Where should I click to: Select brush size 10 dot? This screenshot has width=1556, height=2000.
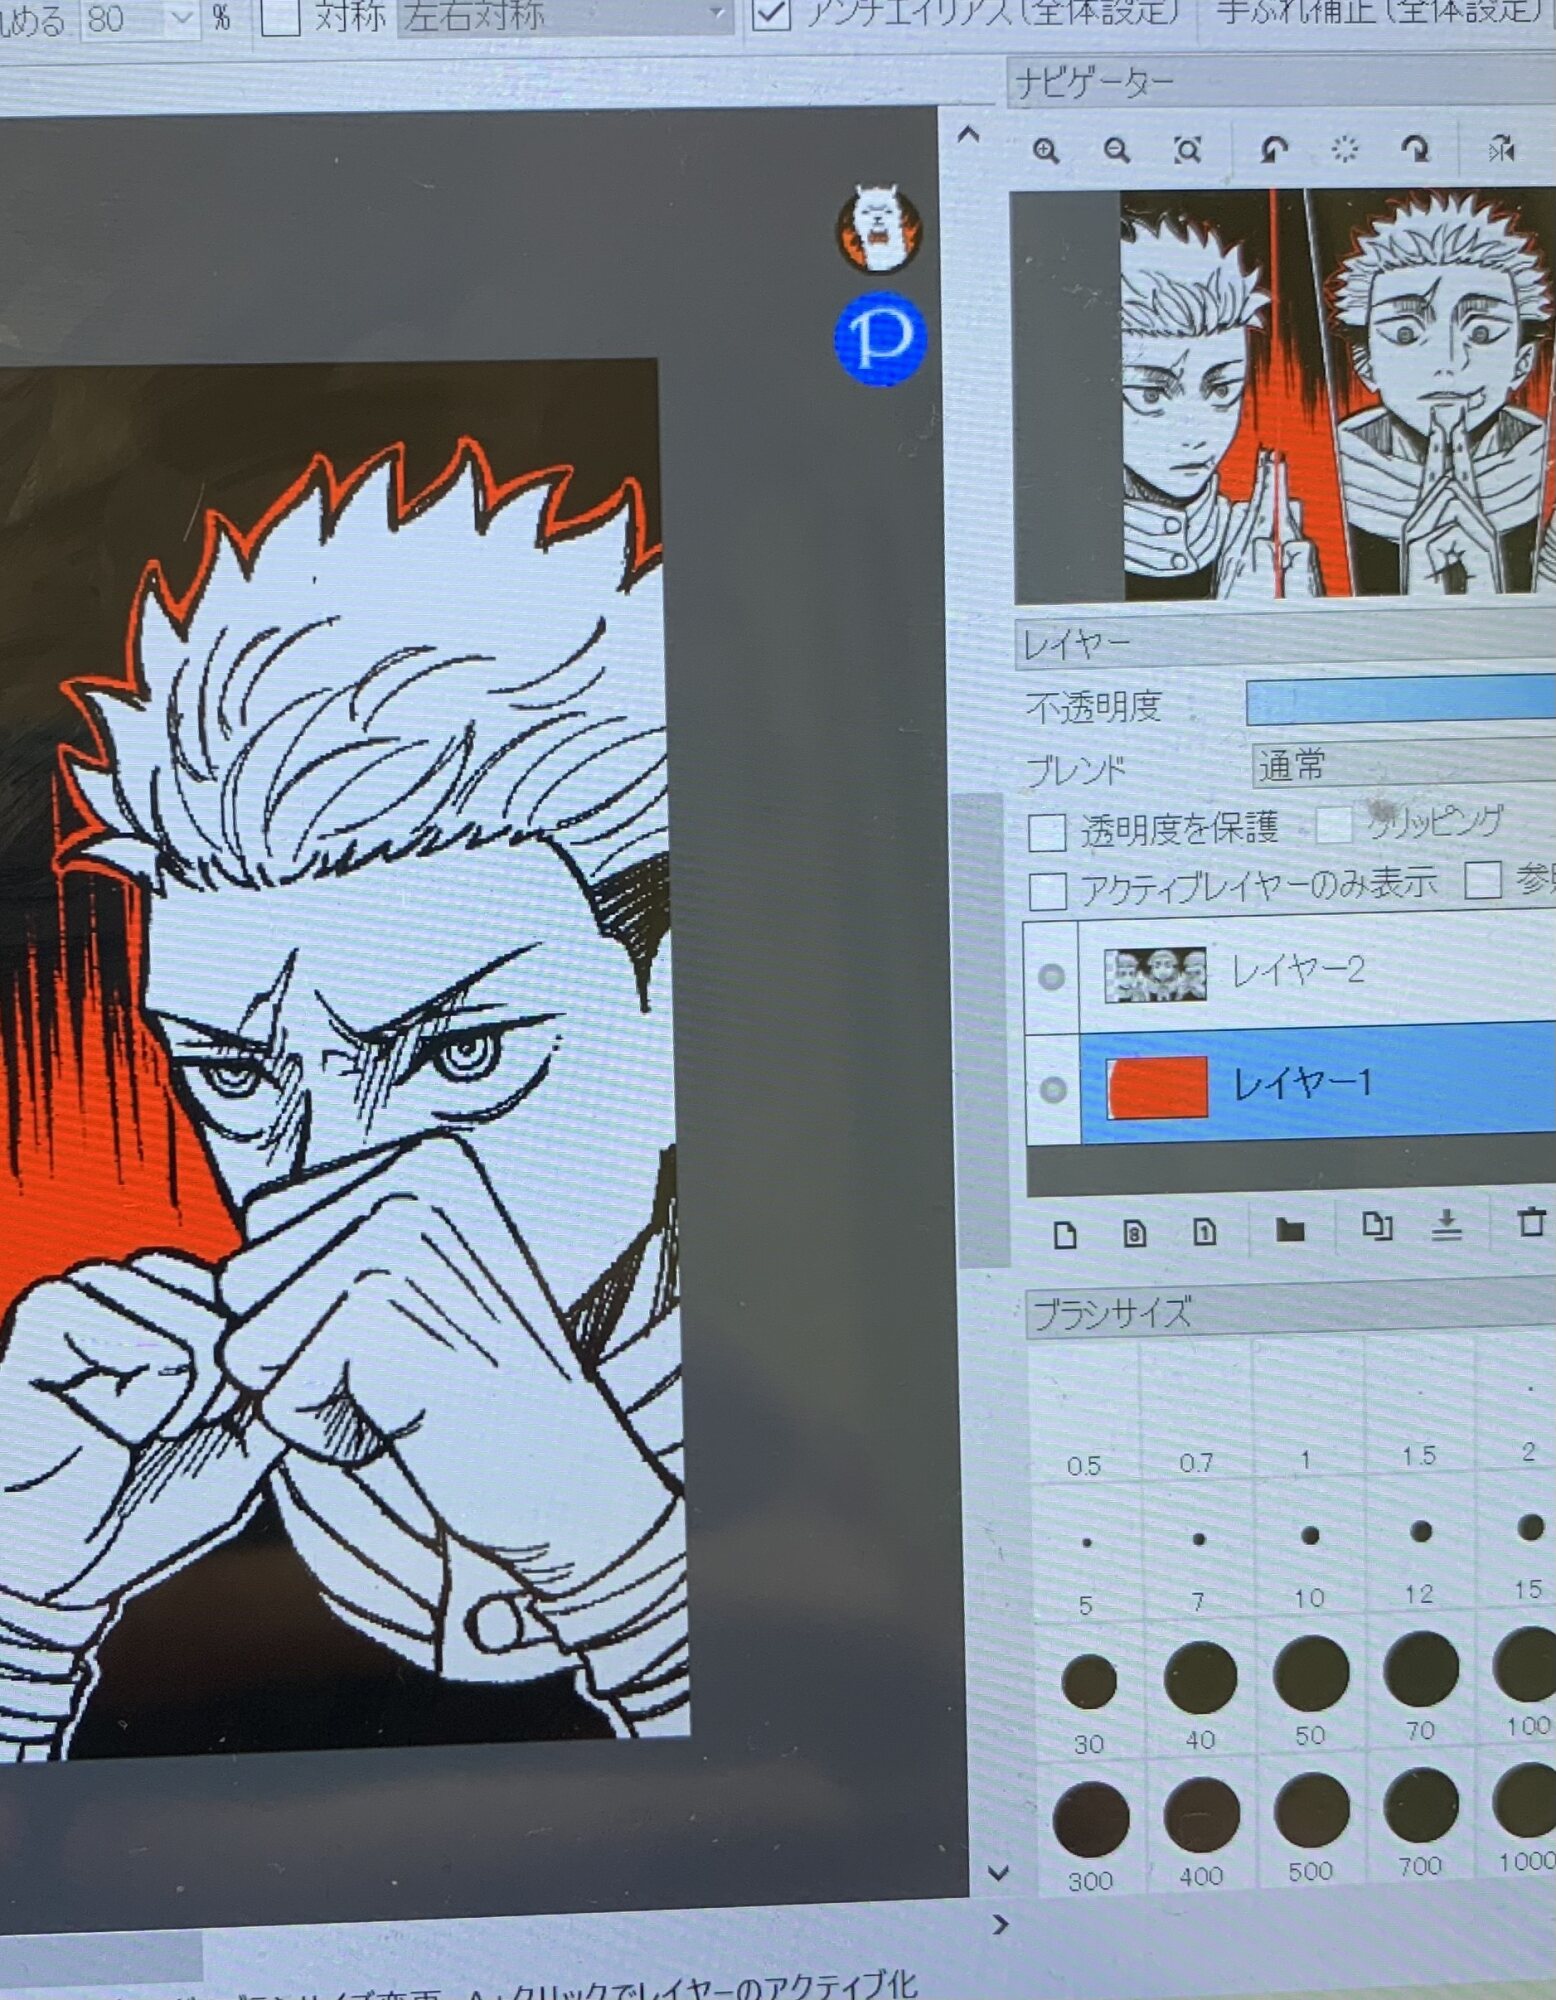point(1309,1535)
